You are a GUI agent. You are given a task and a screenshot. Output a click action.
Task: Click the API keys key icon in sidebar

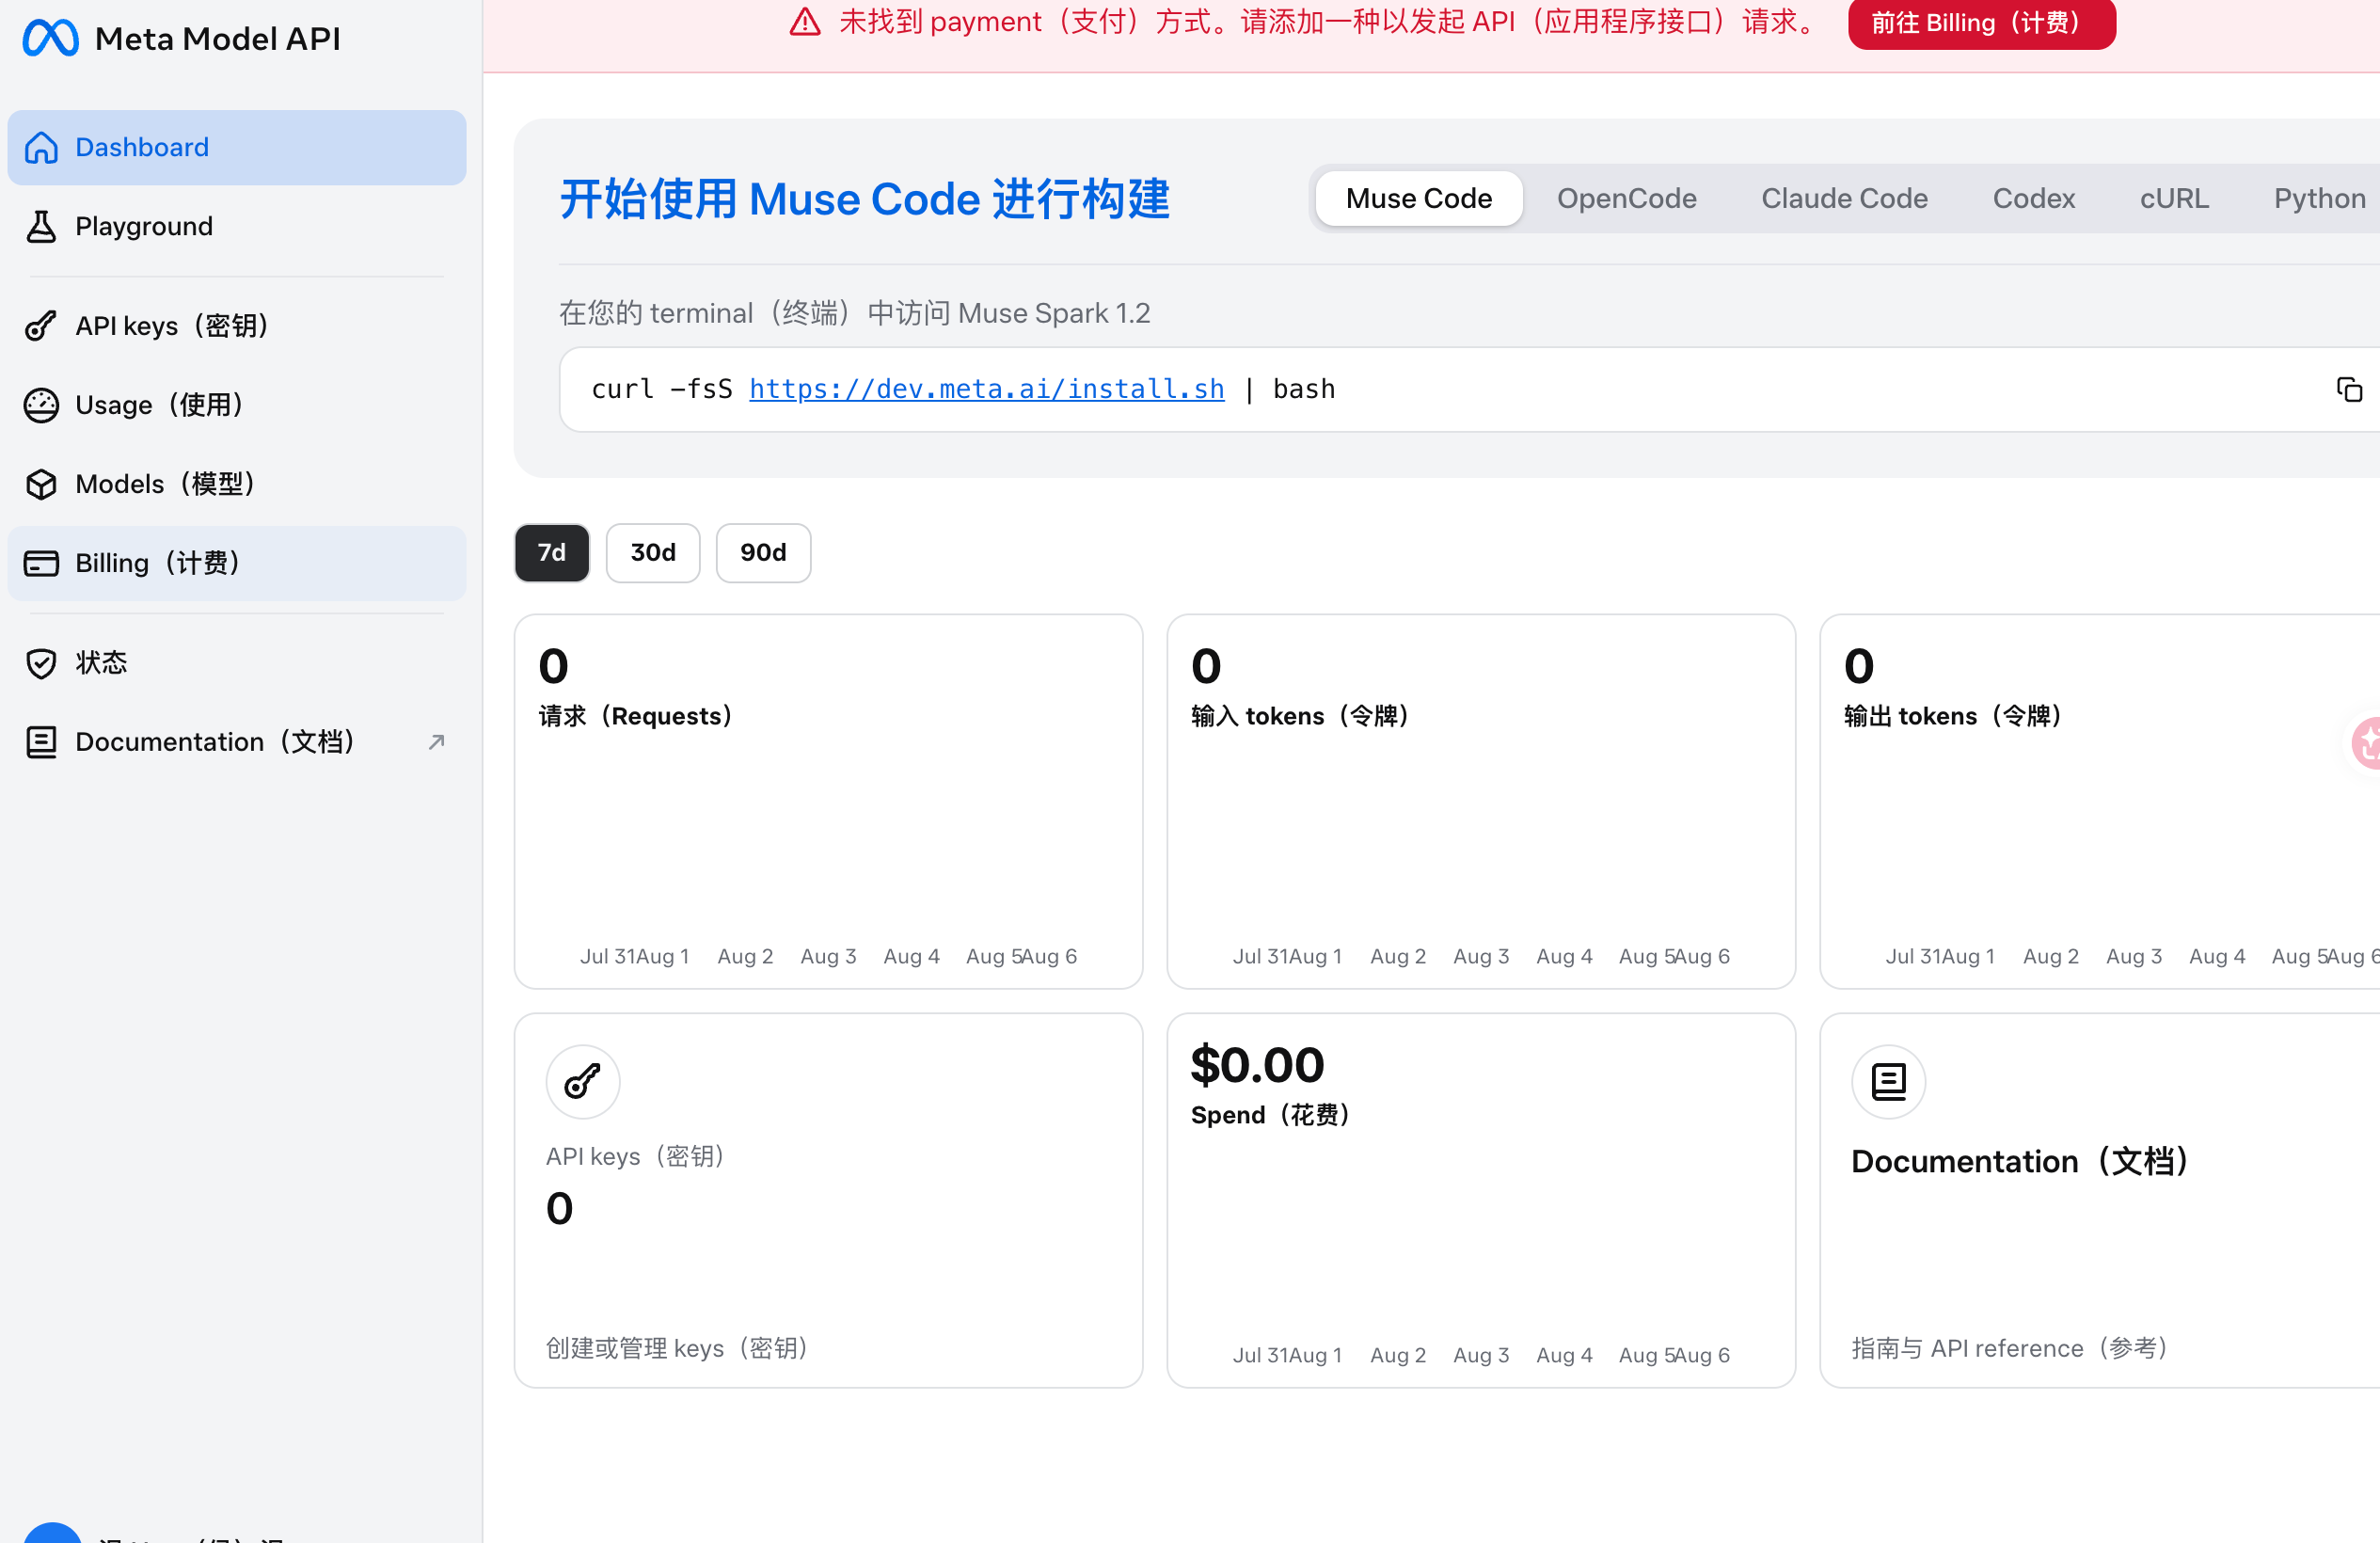pyautogui.click(x=41, y=326)
